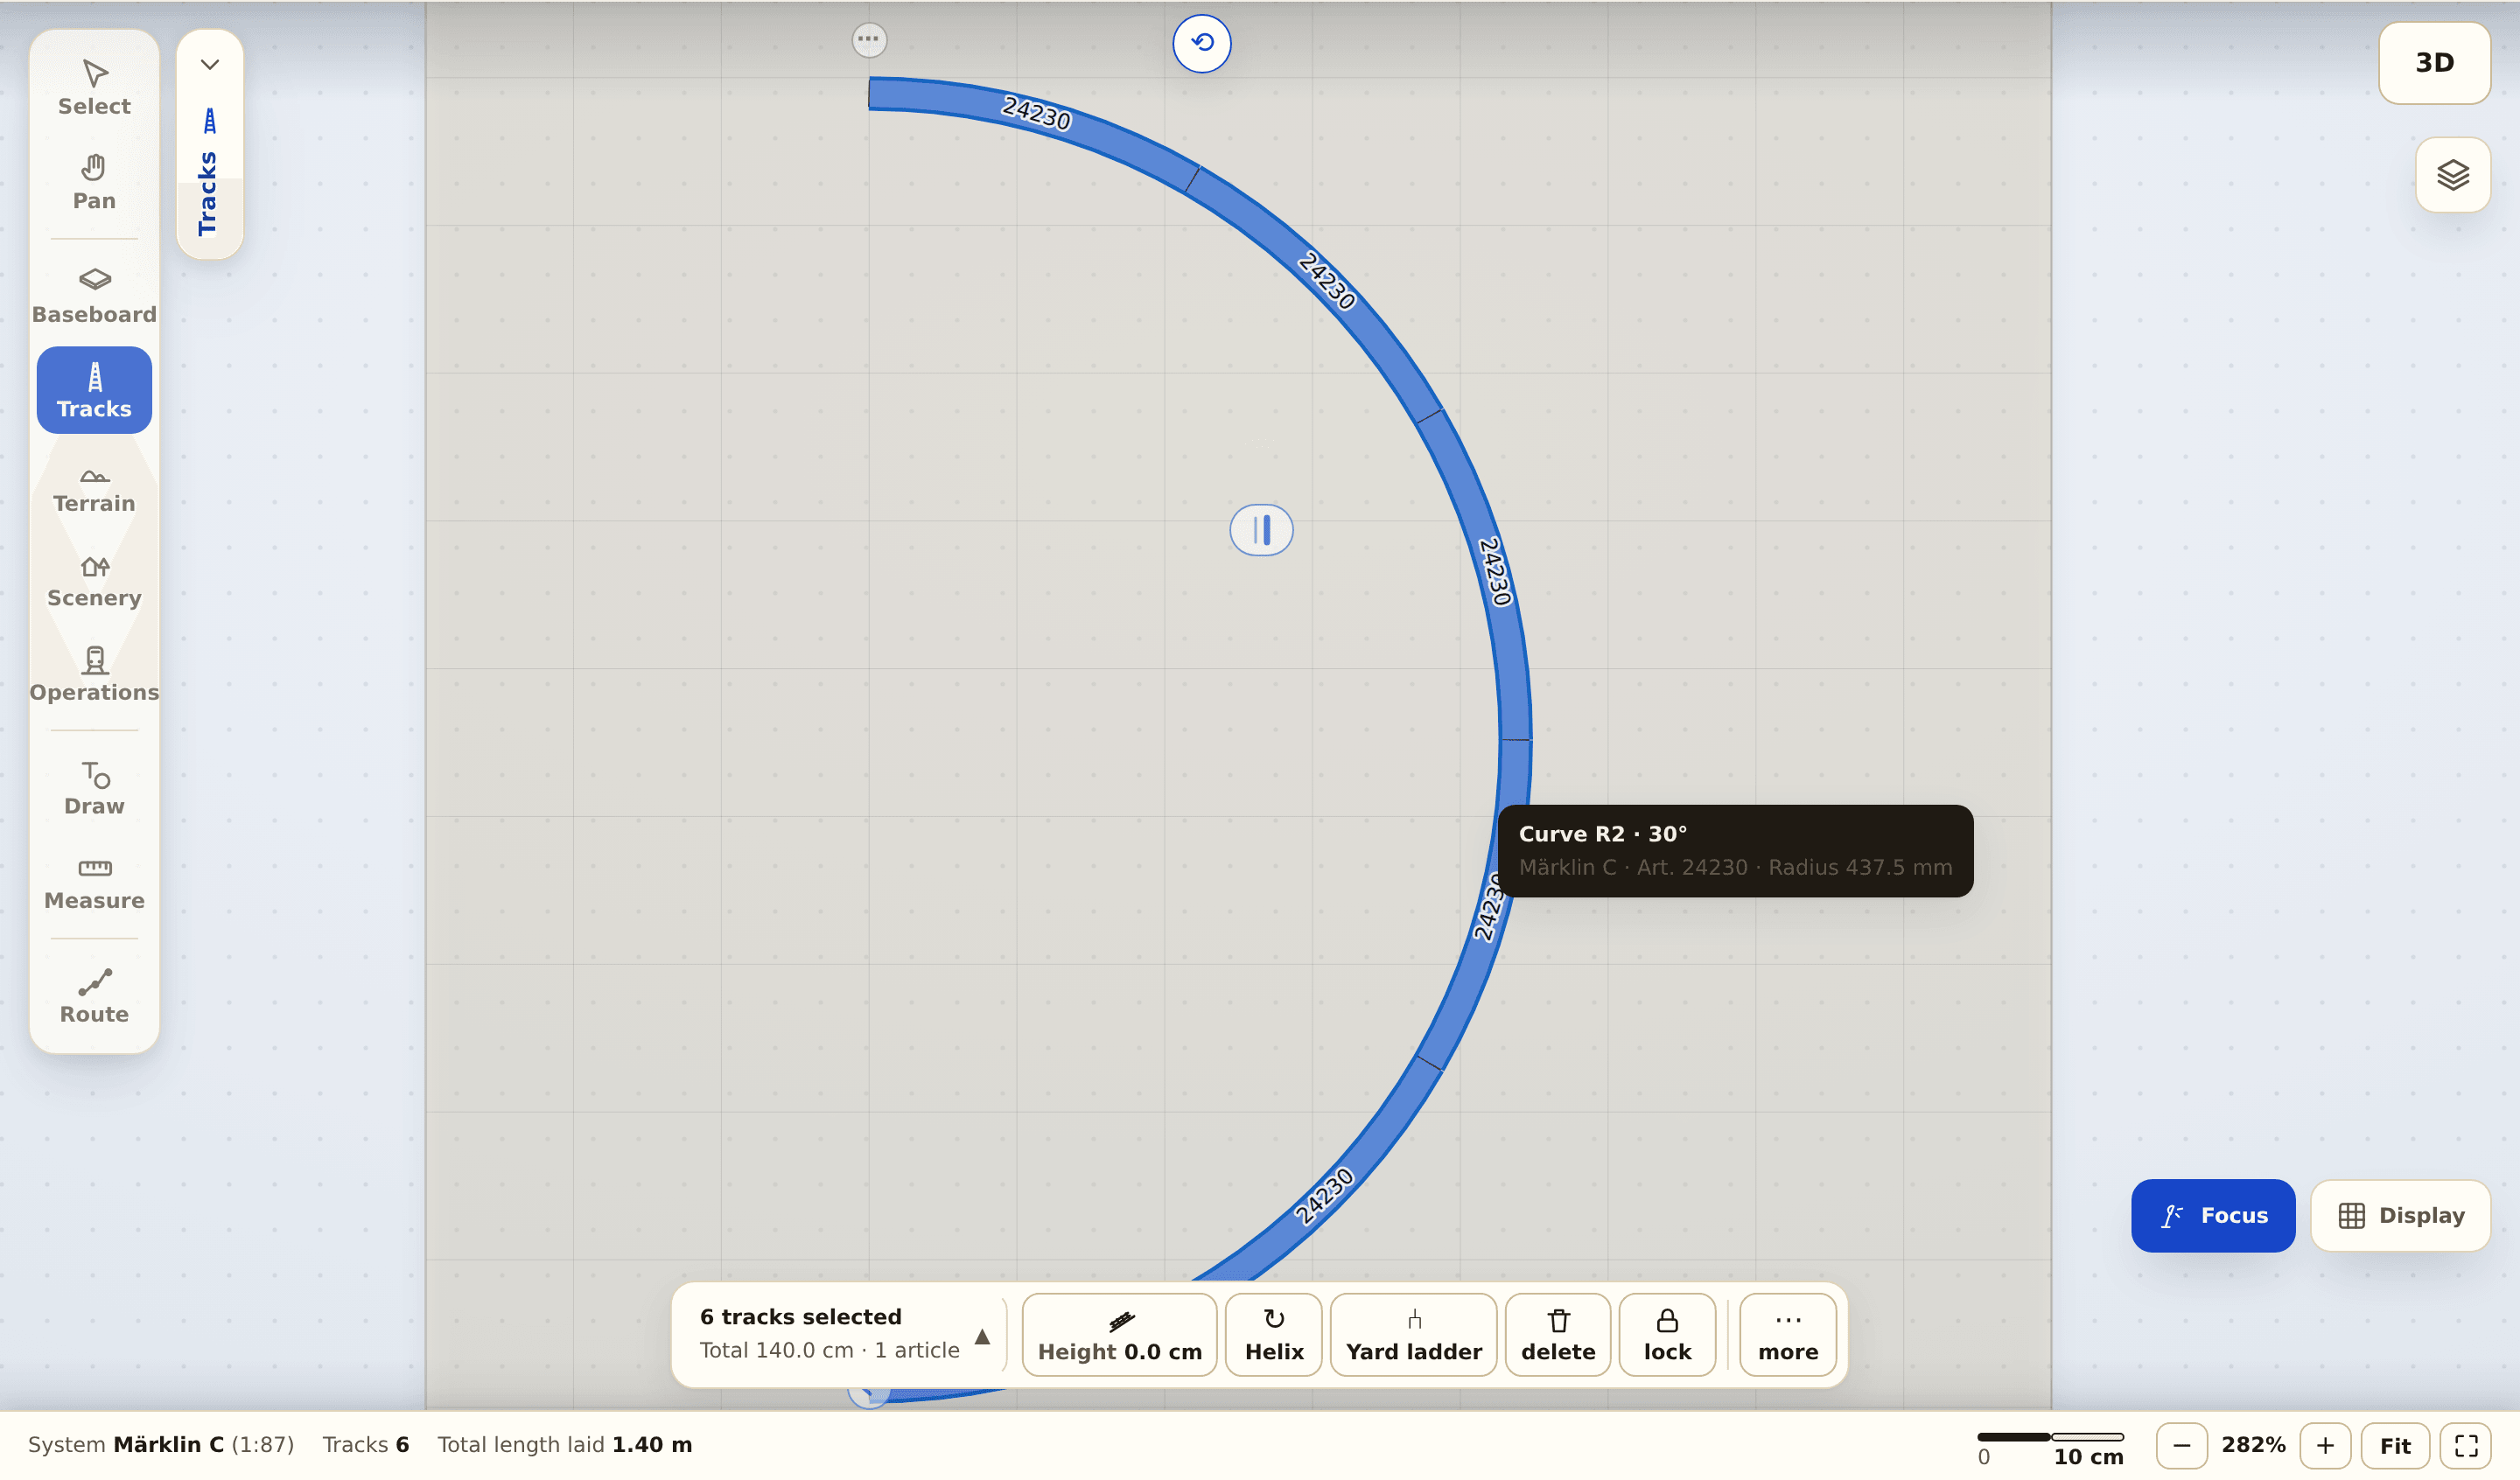Fit layout to the view
The image size is (2520, 1480).
tap(2395, 1445)
